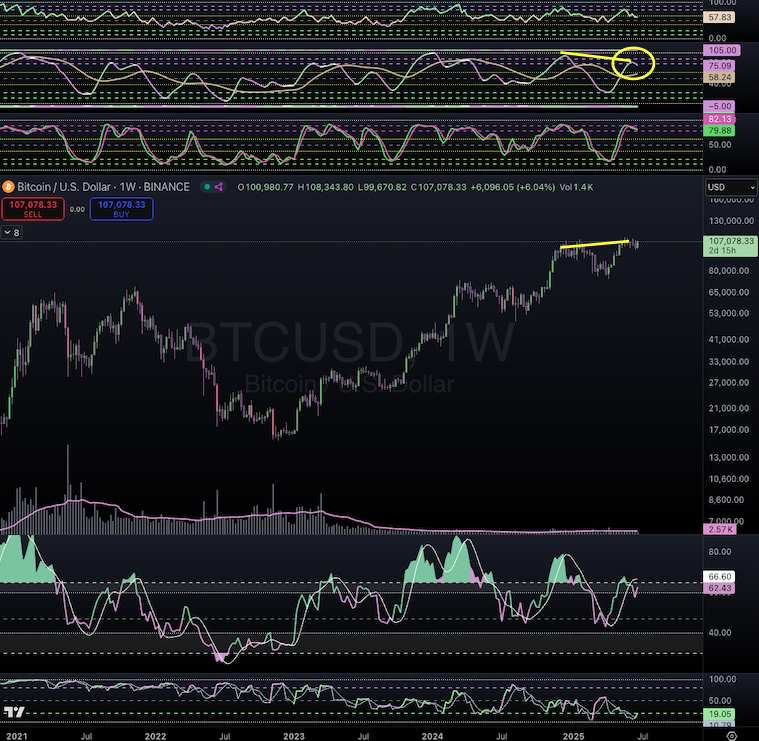The image size is (759, 741).
Task: Click the red SELL 107,078.33 button
Action: coord(33,209)
